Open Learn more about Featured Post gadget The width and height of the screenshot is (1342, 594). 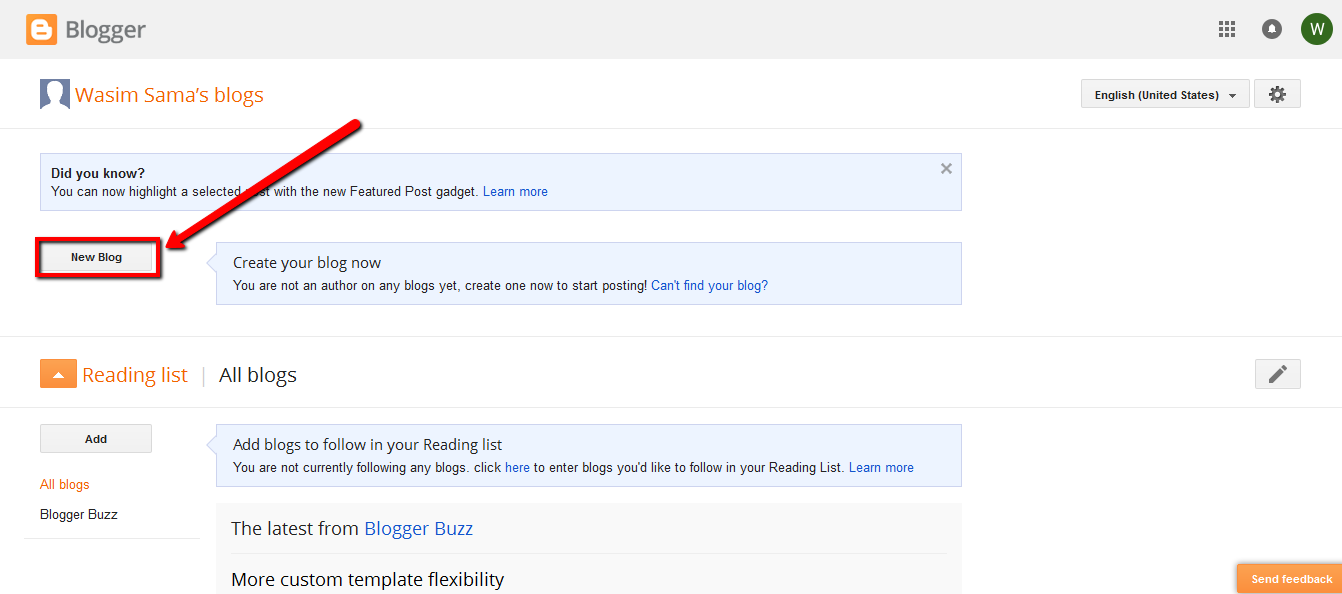click(515, 191)
